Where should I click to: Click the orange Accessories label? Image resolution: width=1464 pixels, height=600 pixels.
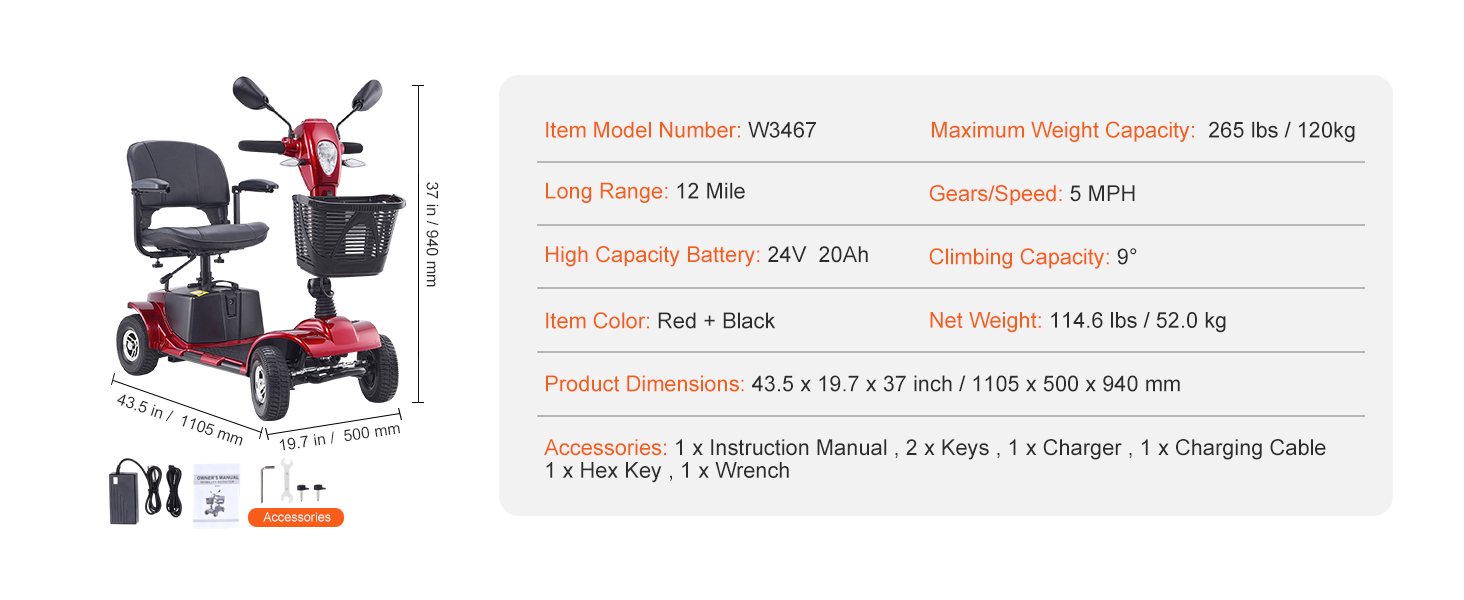296,517
